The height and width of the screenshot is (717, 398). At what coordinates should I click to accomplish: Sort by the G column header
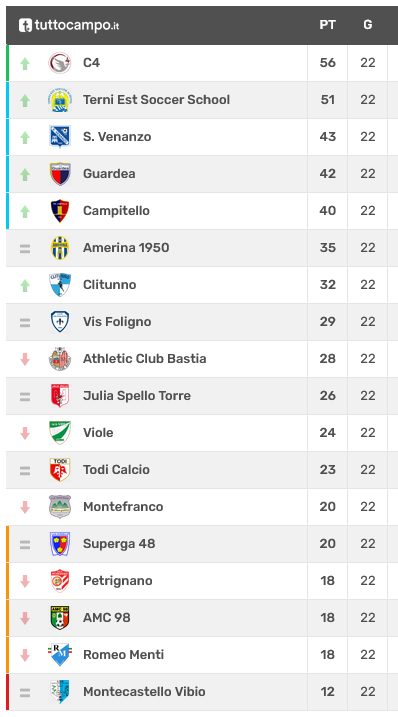(368, 25)
